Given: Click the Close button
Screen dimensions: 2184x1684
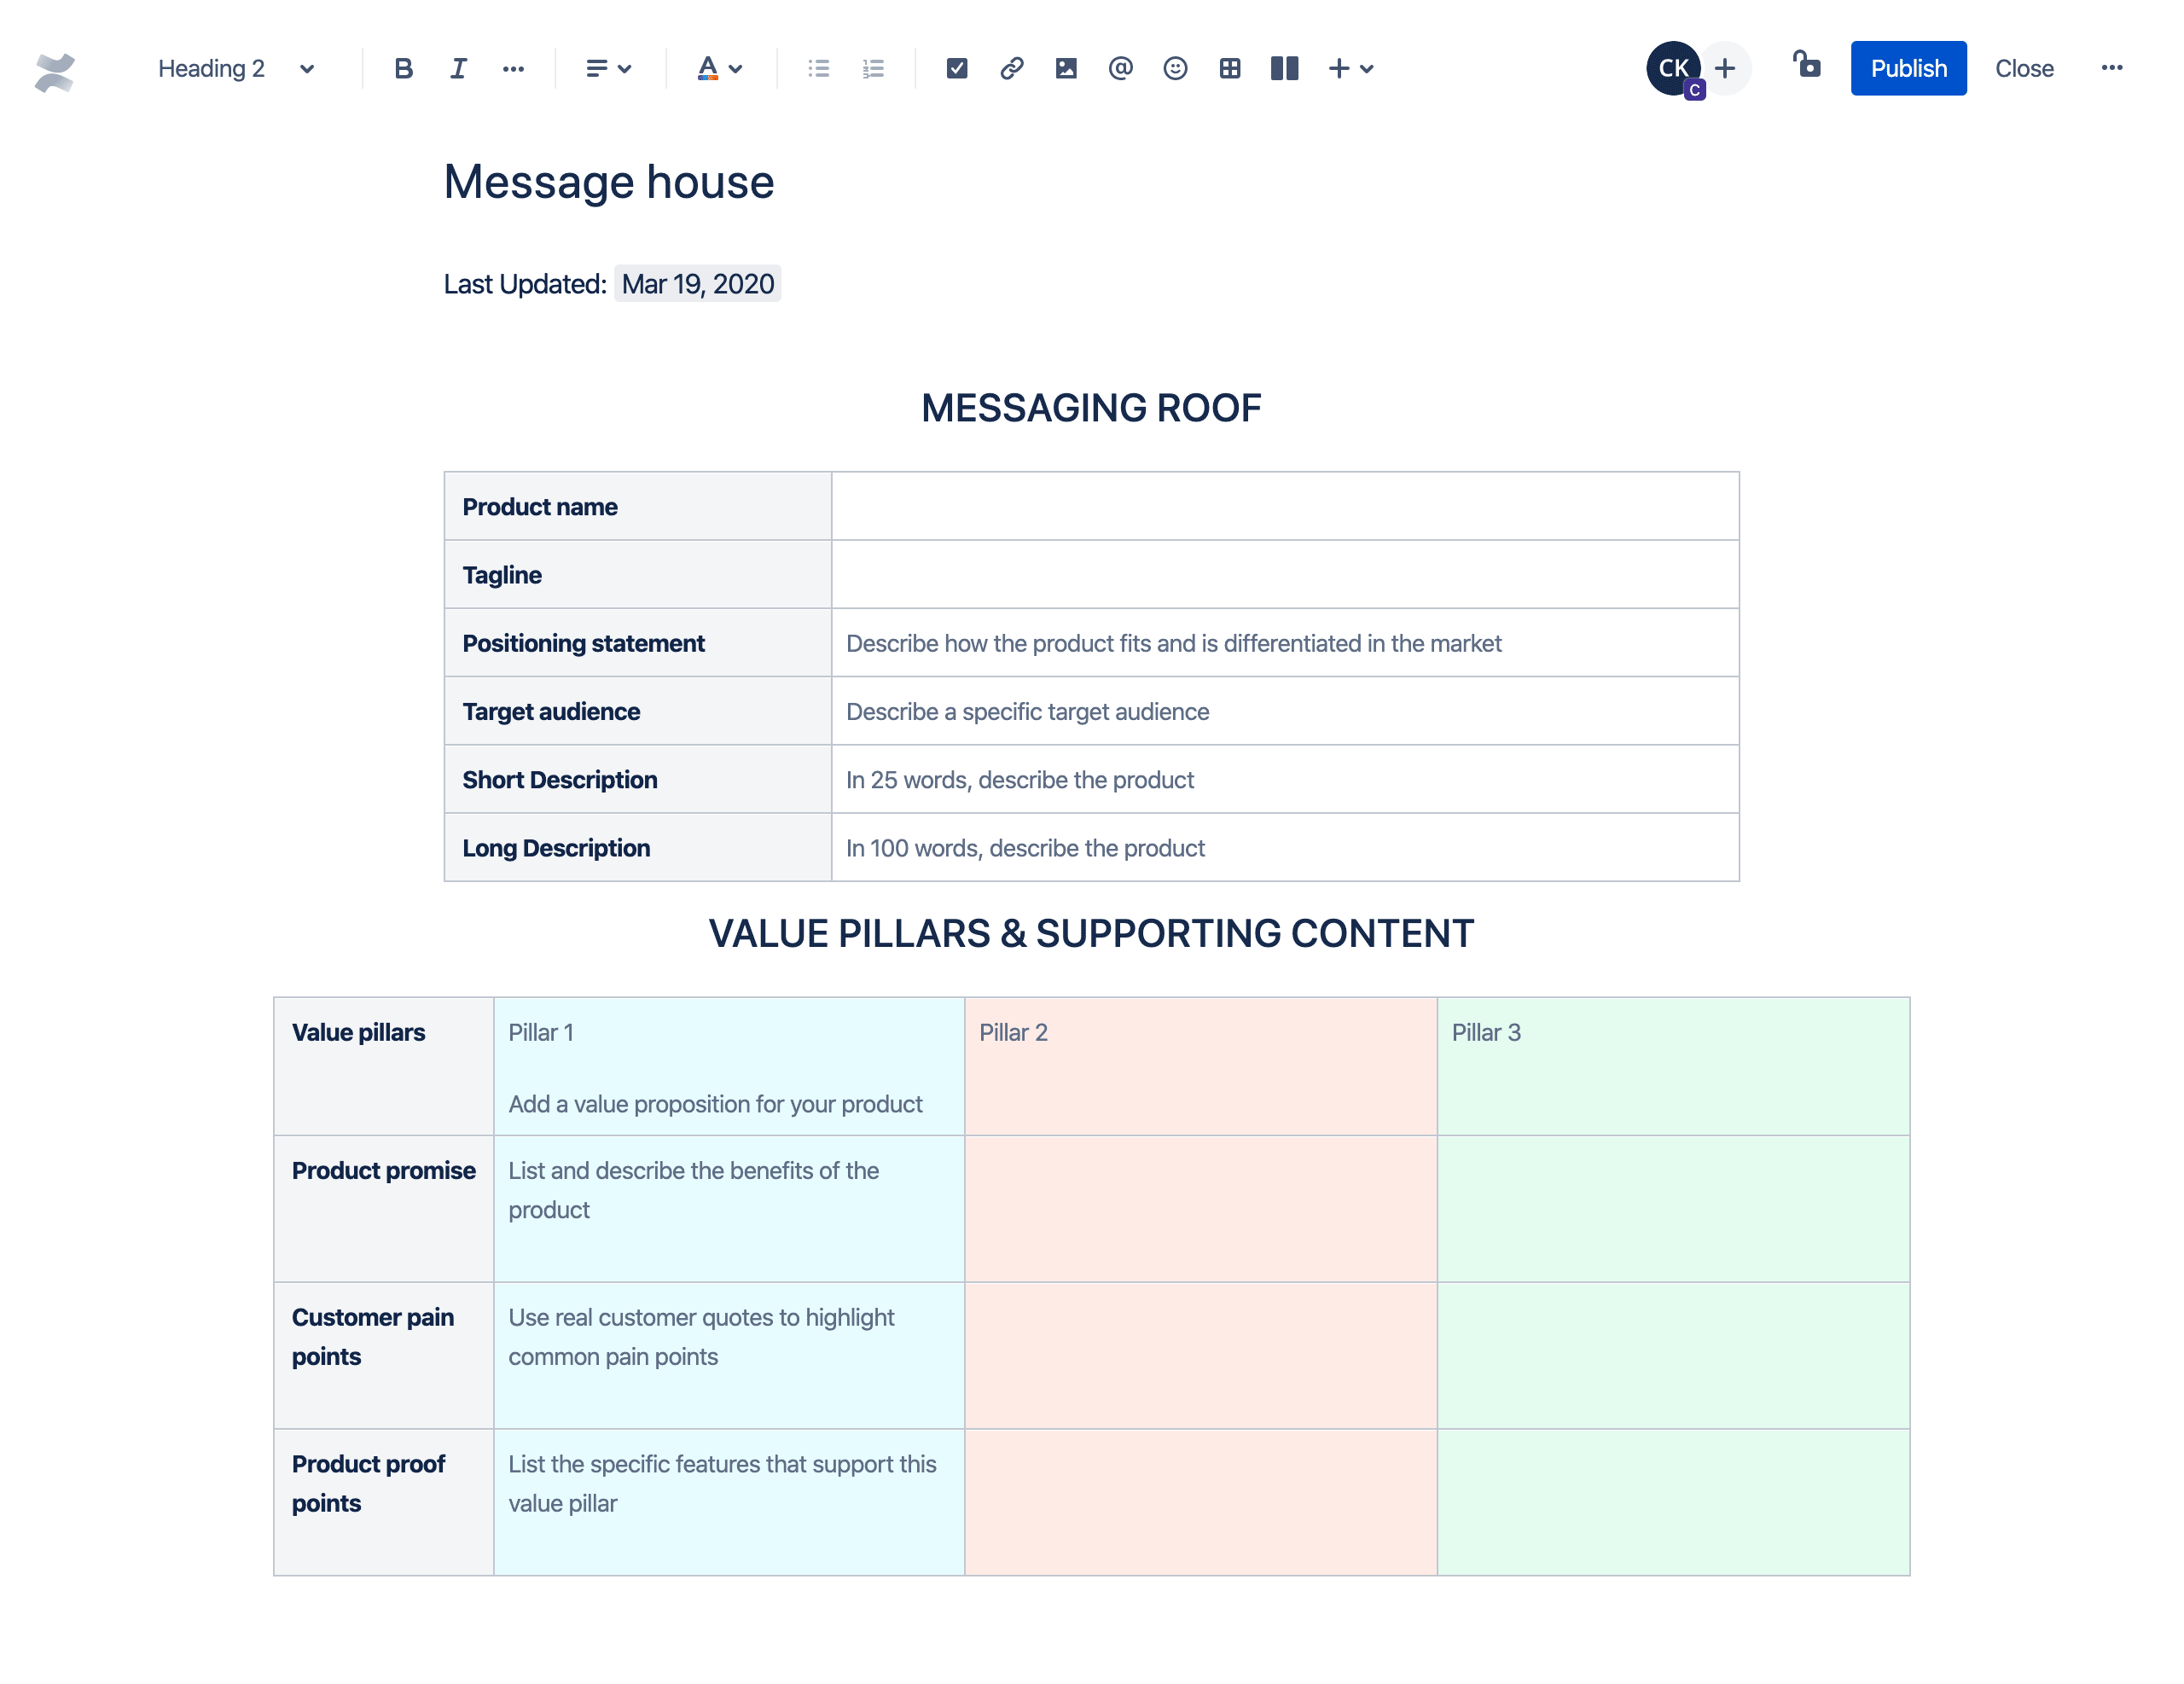Looking at the screenshot, I should pos(2021,67).
